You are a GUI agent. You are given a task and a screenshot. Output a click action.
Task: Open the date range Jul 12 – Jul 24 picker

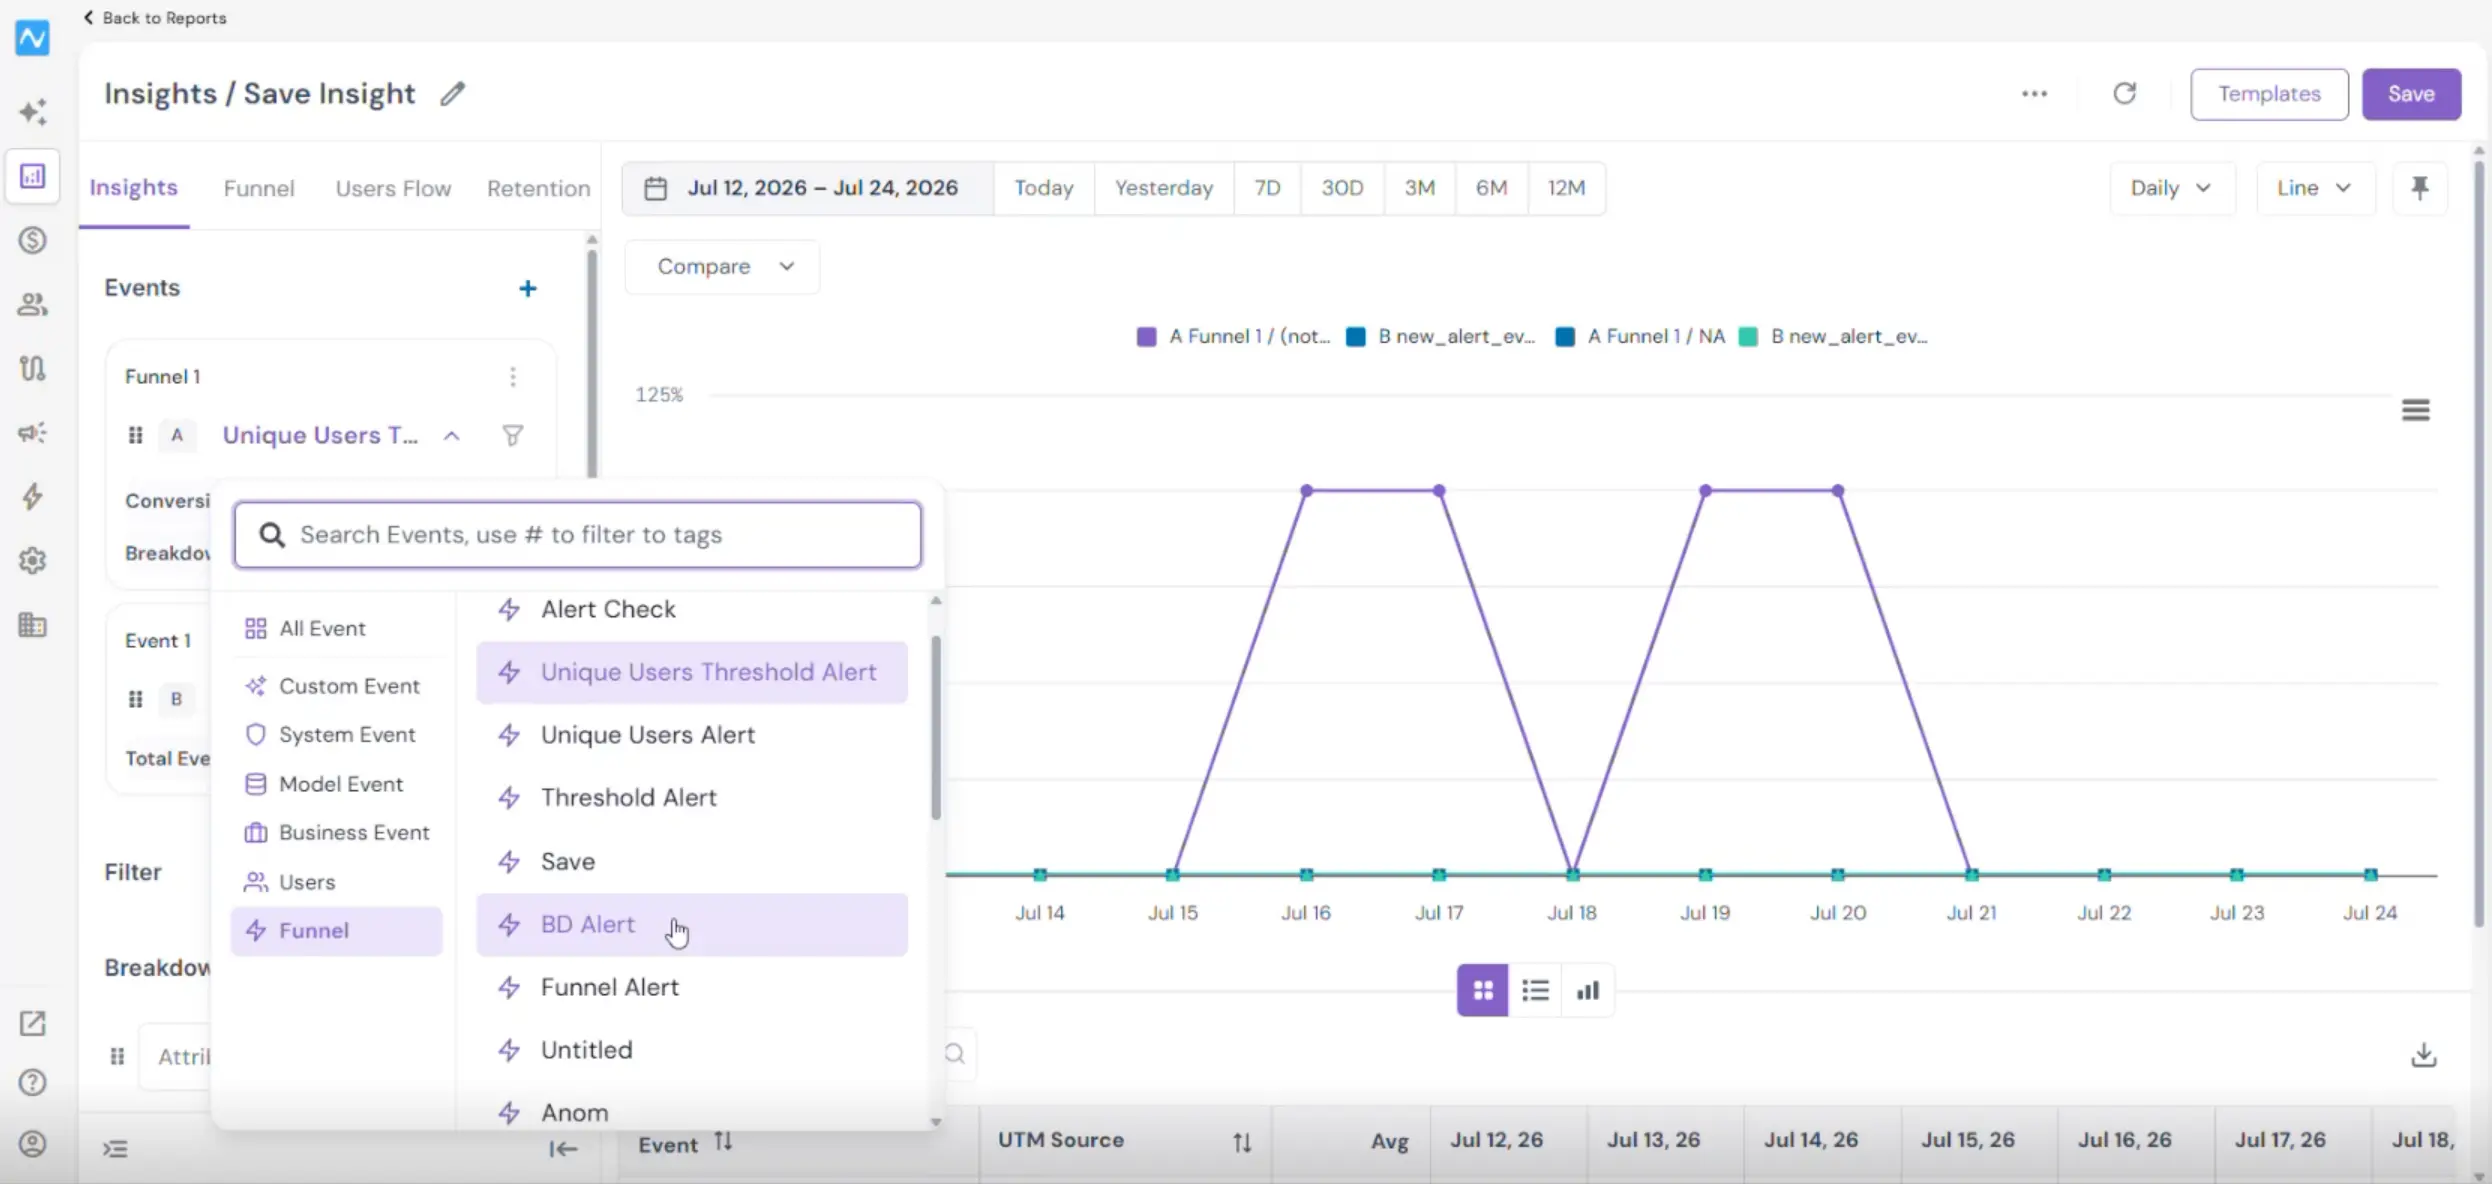coord(808,188)
